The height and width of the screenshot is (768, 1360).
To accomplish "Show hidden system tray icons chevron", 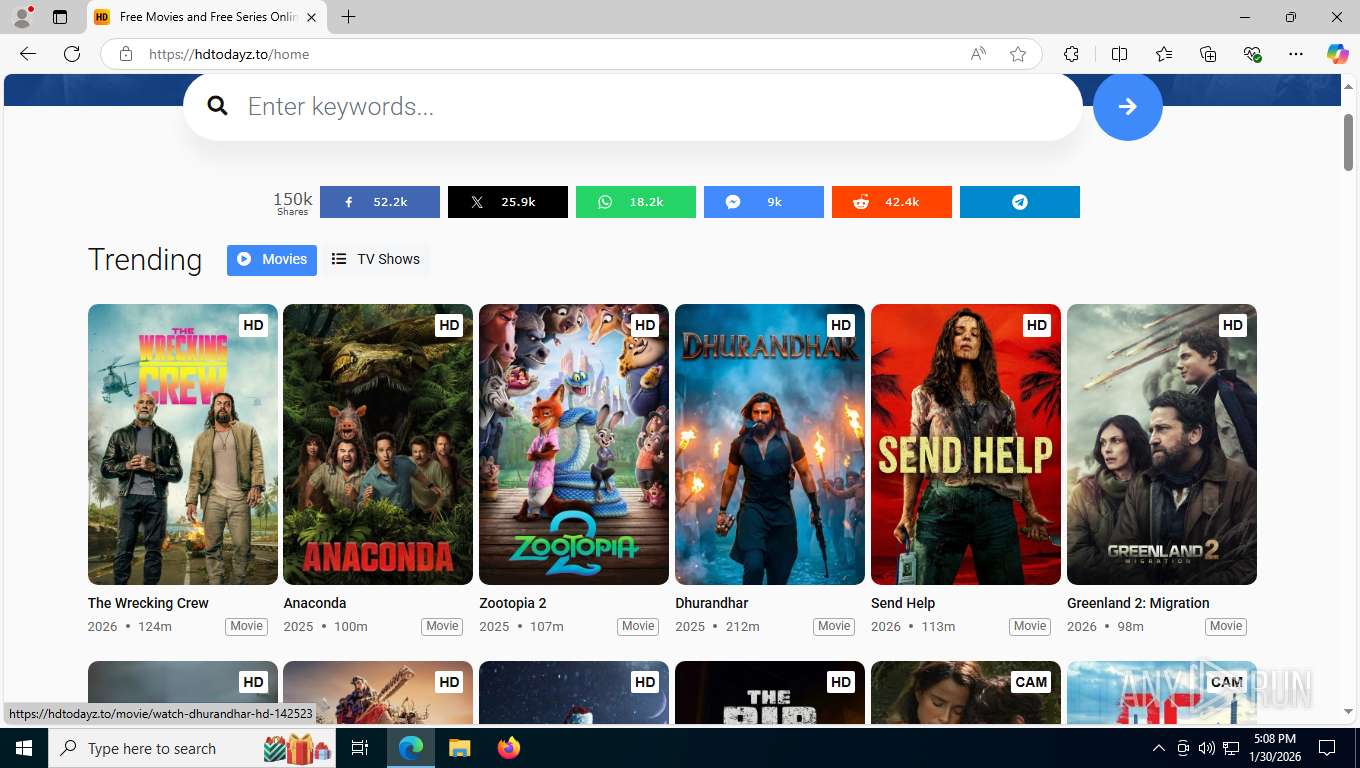I will [1158, 748].
